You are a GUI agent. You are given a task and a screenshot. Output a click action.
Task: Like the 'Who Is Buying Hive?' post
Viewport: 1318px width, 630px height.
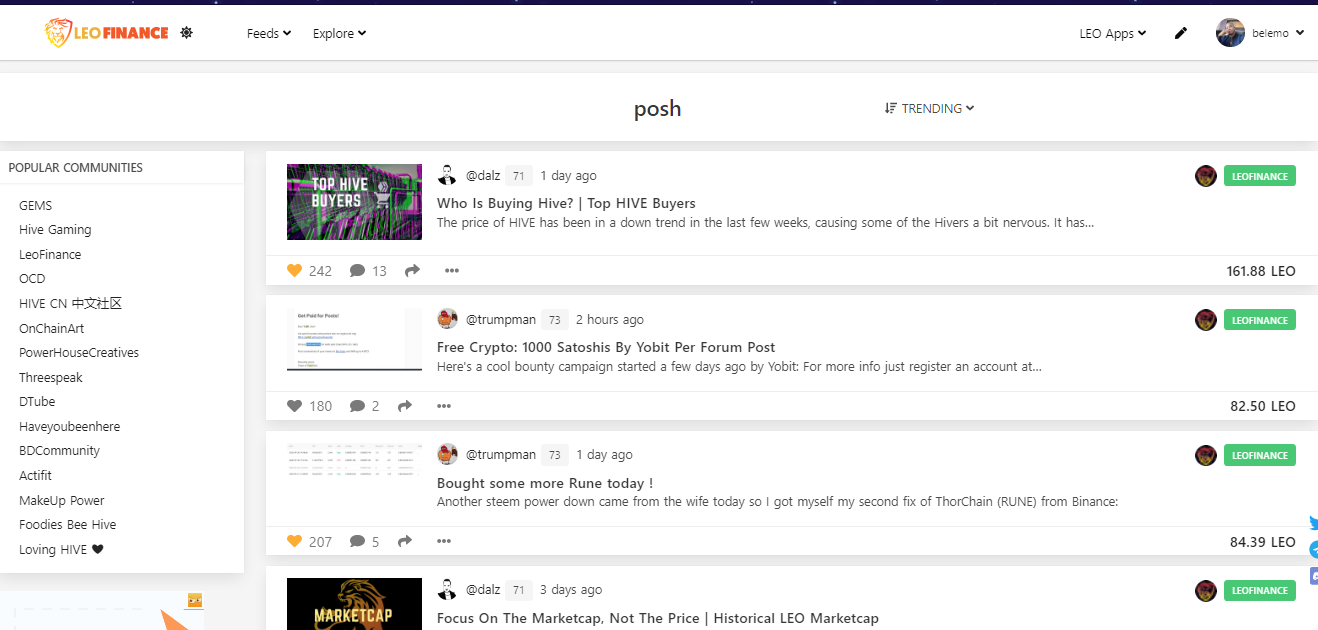294,270
